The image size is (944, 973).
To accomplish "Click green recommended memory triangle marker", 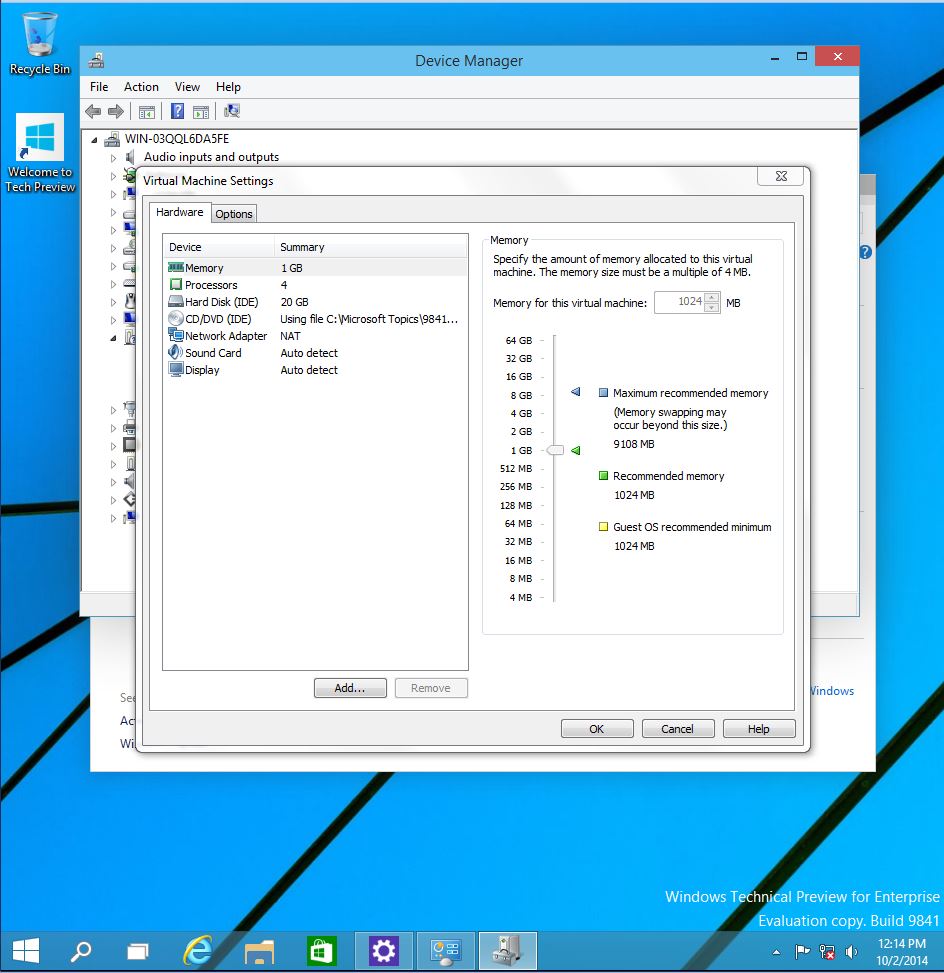I will click(575, 450).
